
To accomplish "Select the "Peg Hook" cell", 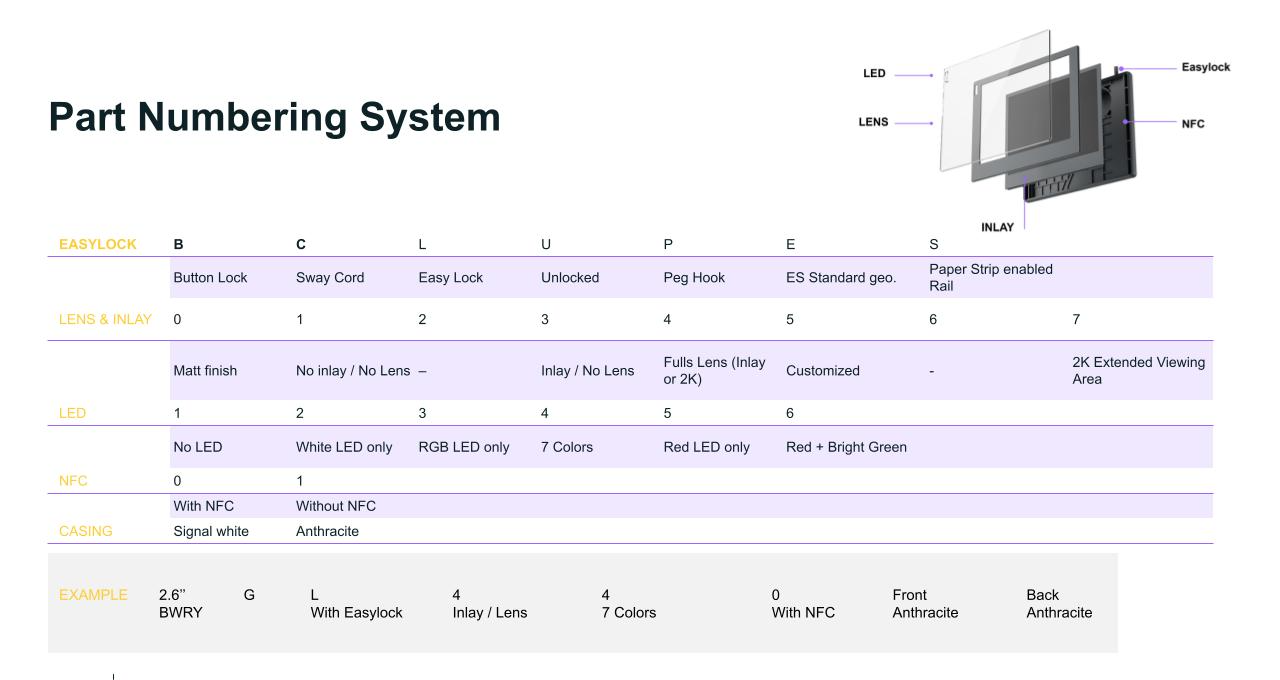I will pos(696,278).
